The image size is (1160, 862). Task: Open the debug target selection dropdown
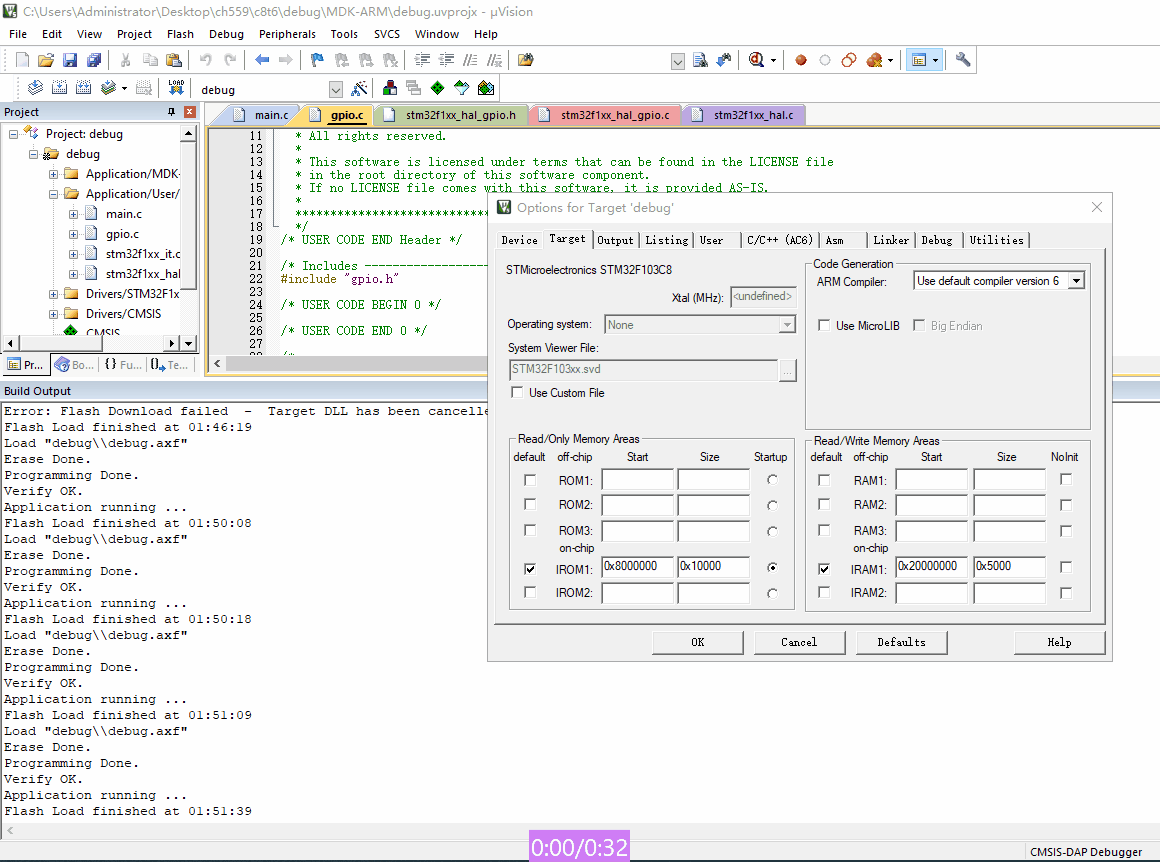[x=335, y=89]
